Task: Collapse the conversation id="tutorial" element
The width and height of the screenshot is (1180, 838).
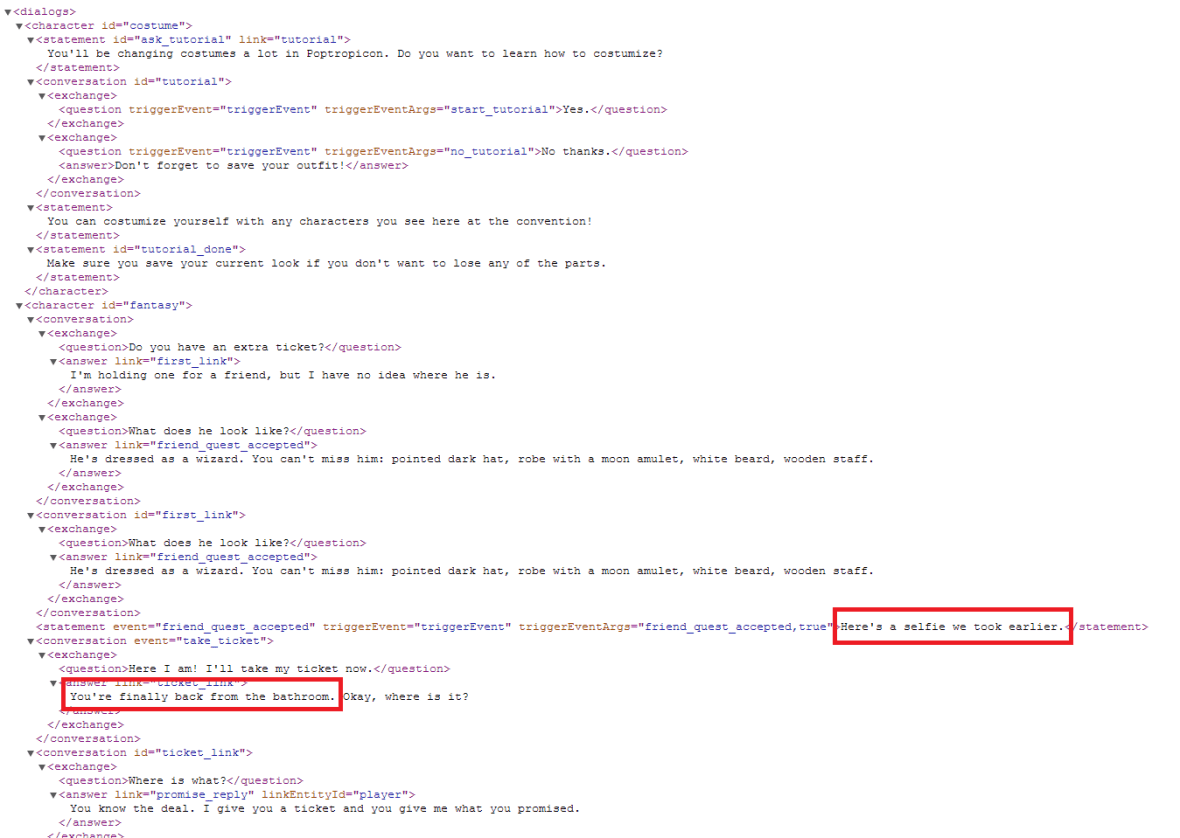Action: click(33, 81)
